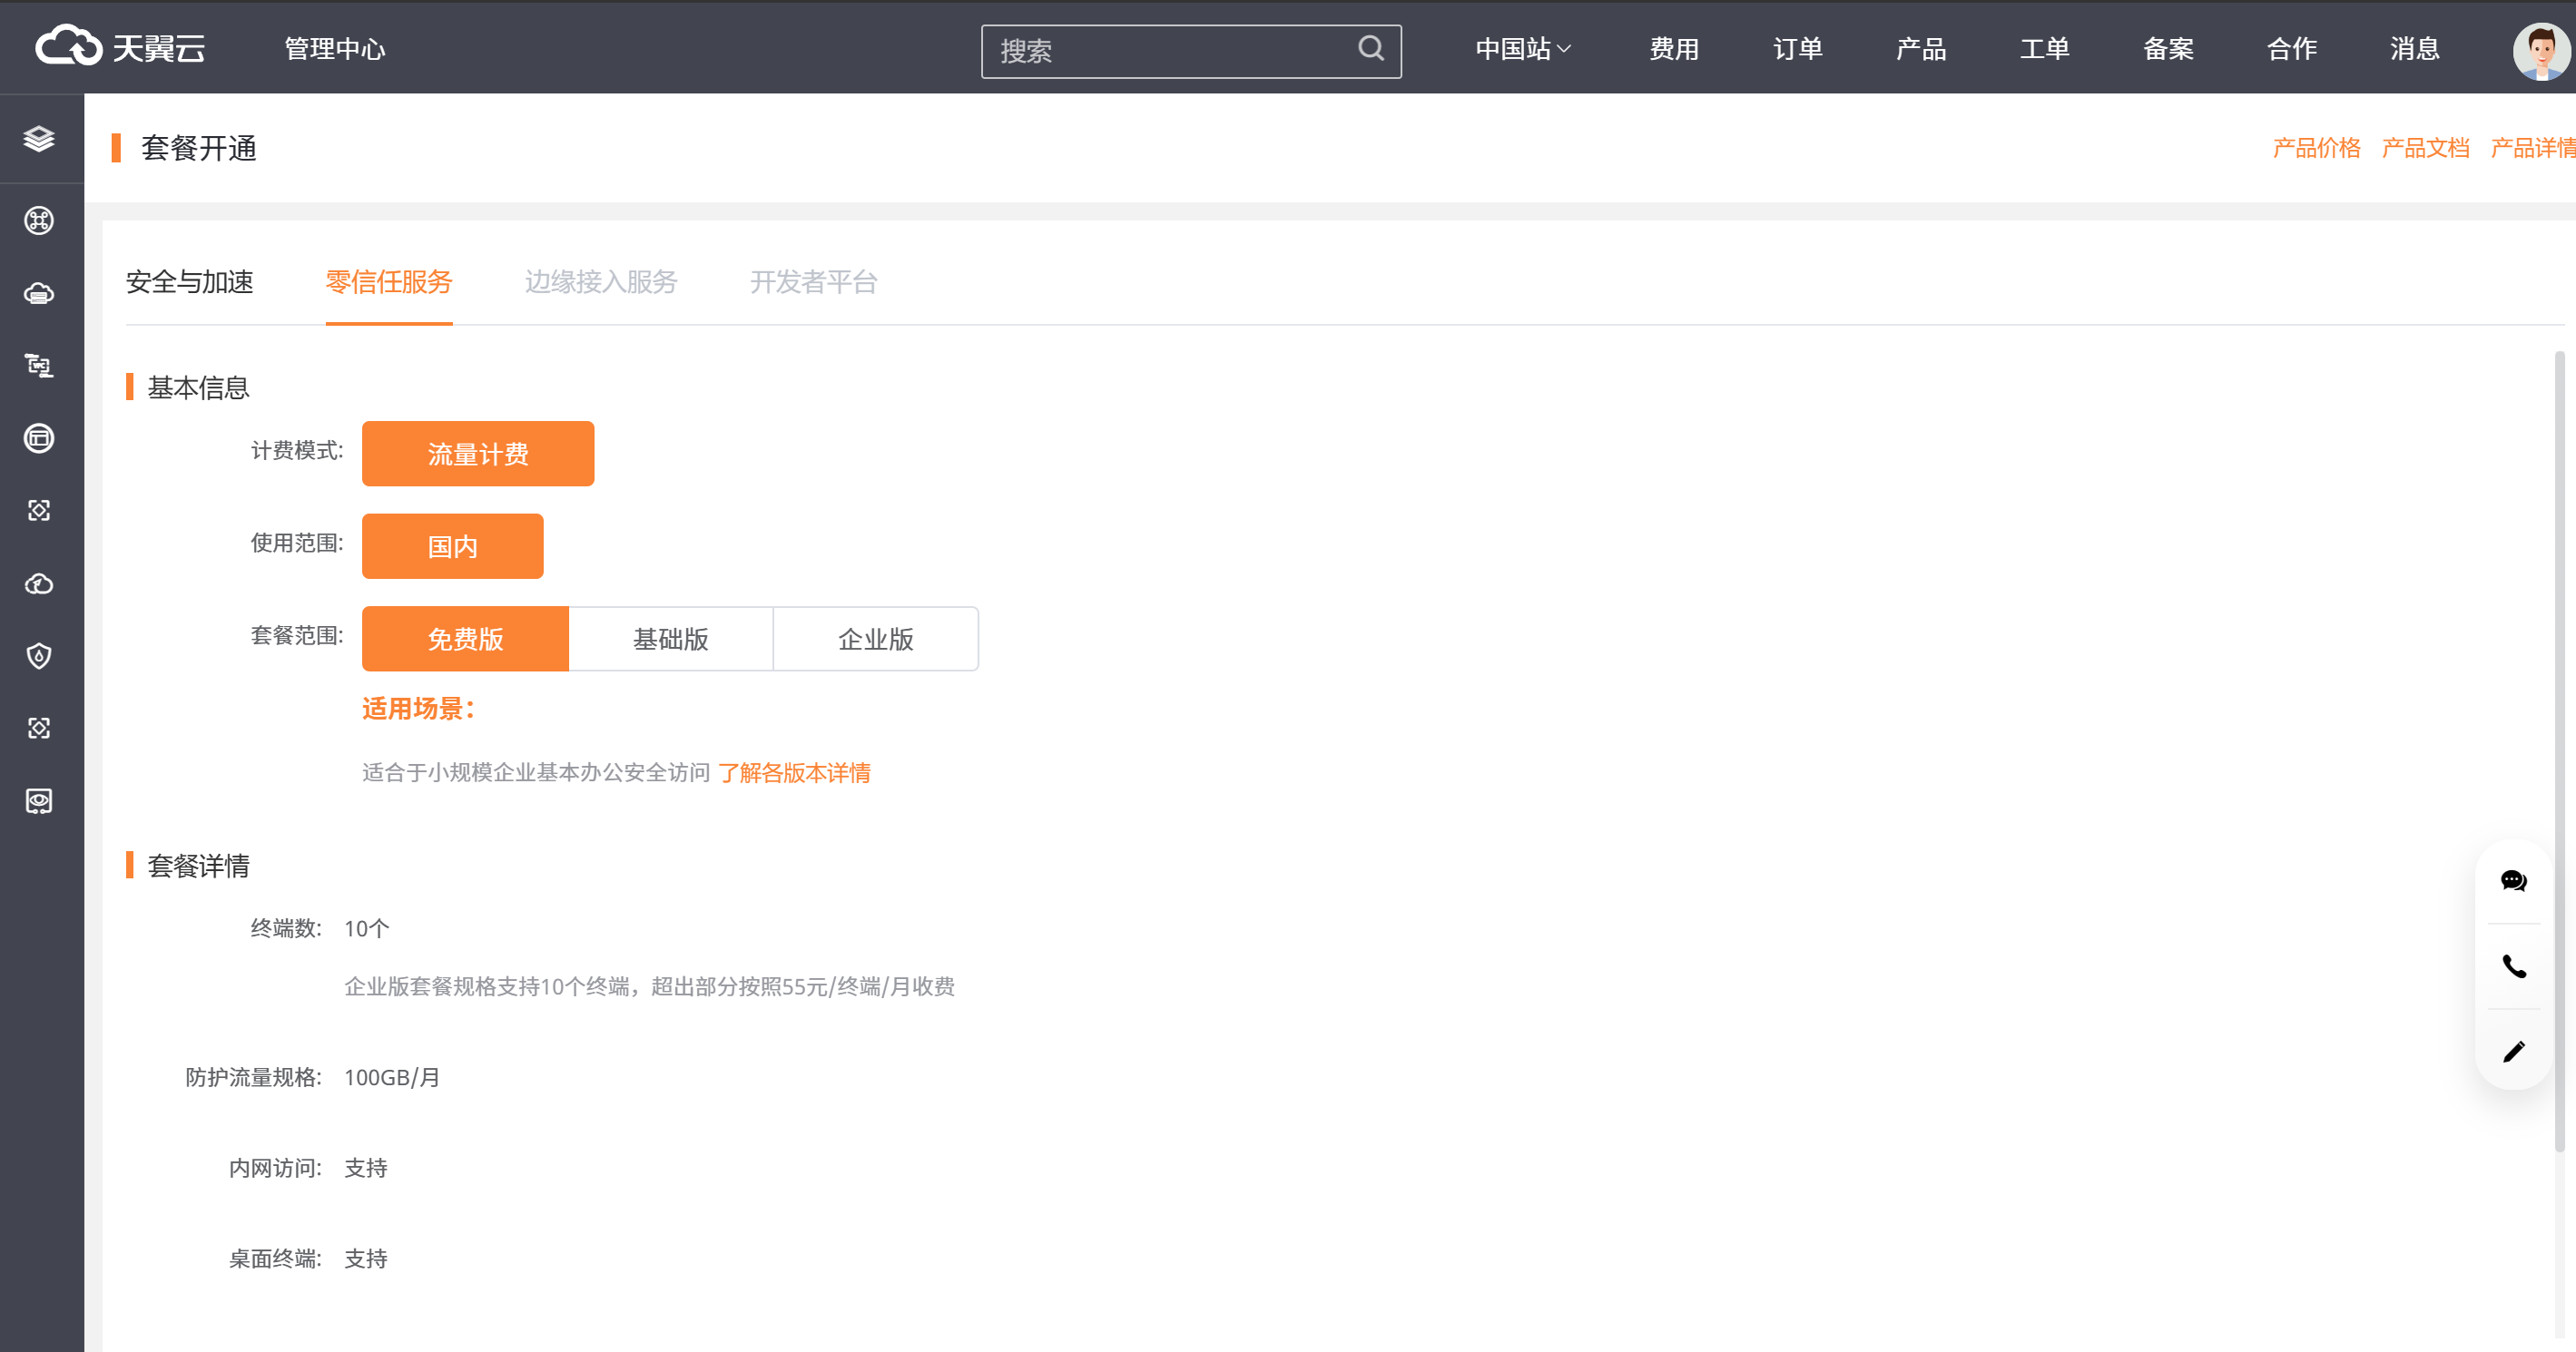Click the 天翼云 cloud logo
Screen dimensions: 2576x1352
(x=120, y=47)
